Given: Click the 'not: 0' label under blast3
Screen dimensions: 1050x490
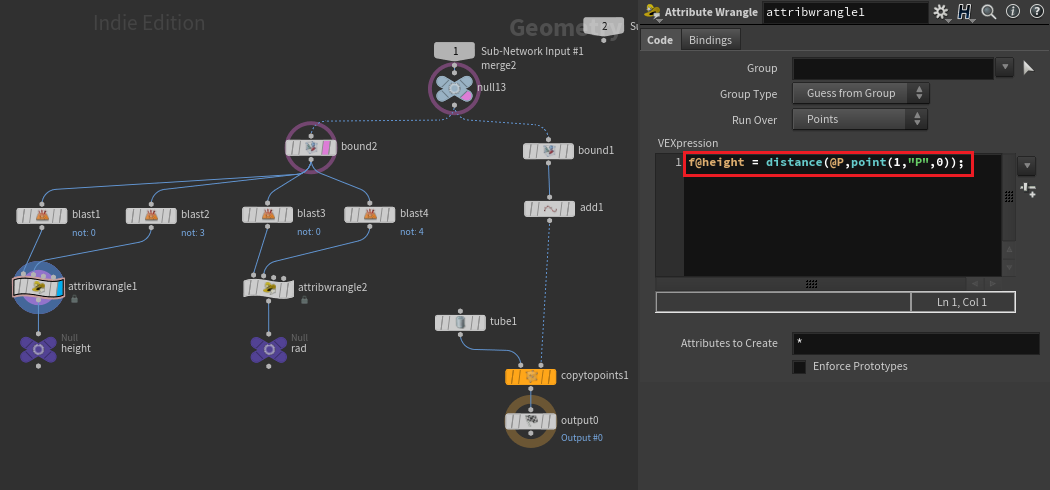Looking at the screenshot, I should [309, 232].
